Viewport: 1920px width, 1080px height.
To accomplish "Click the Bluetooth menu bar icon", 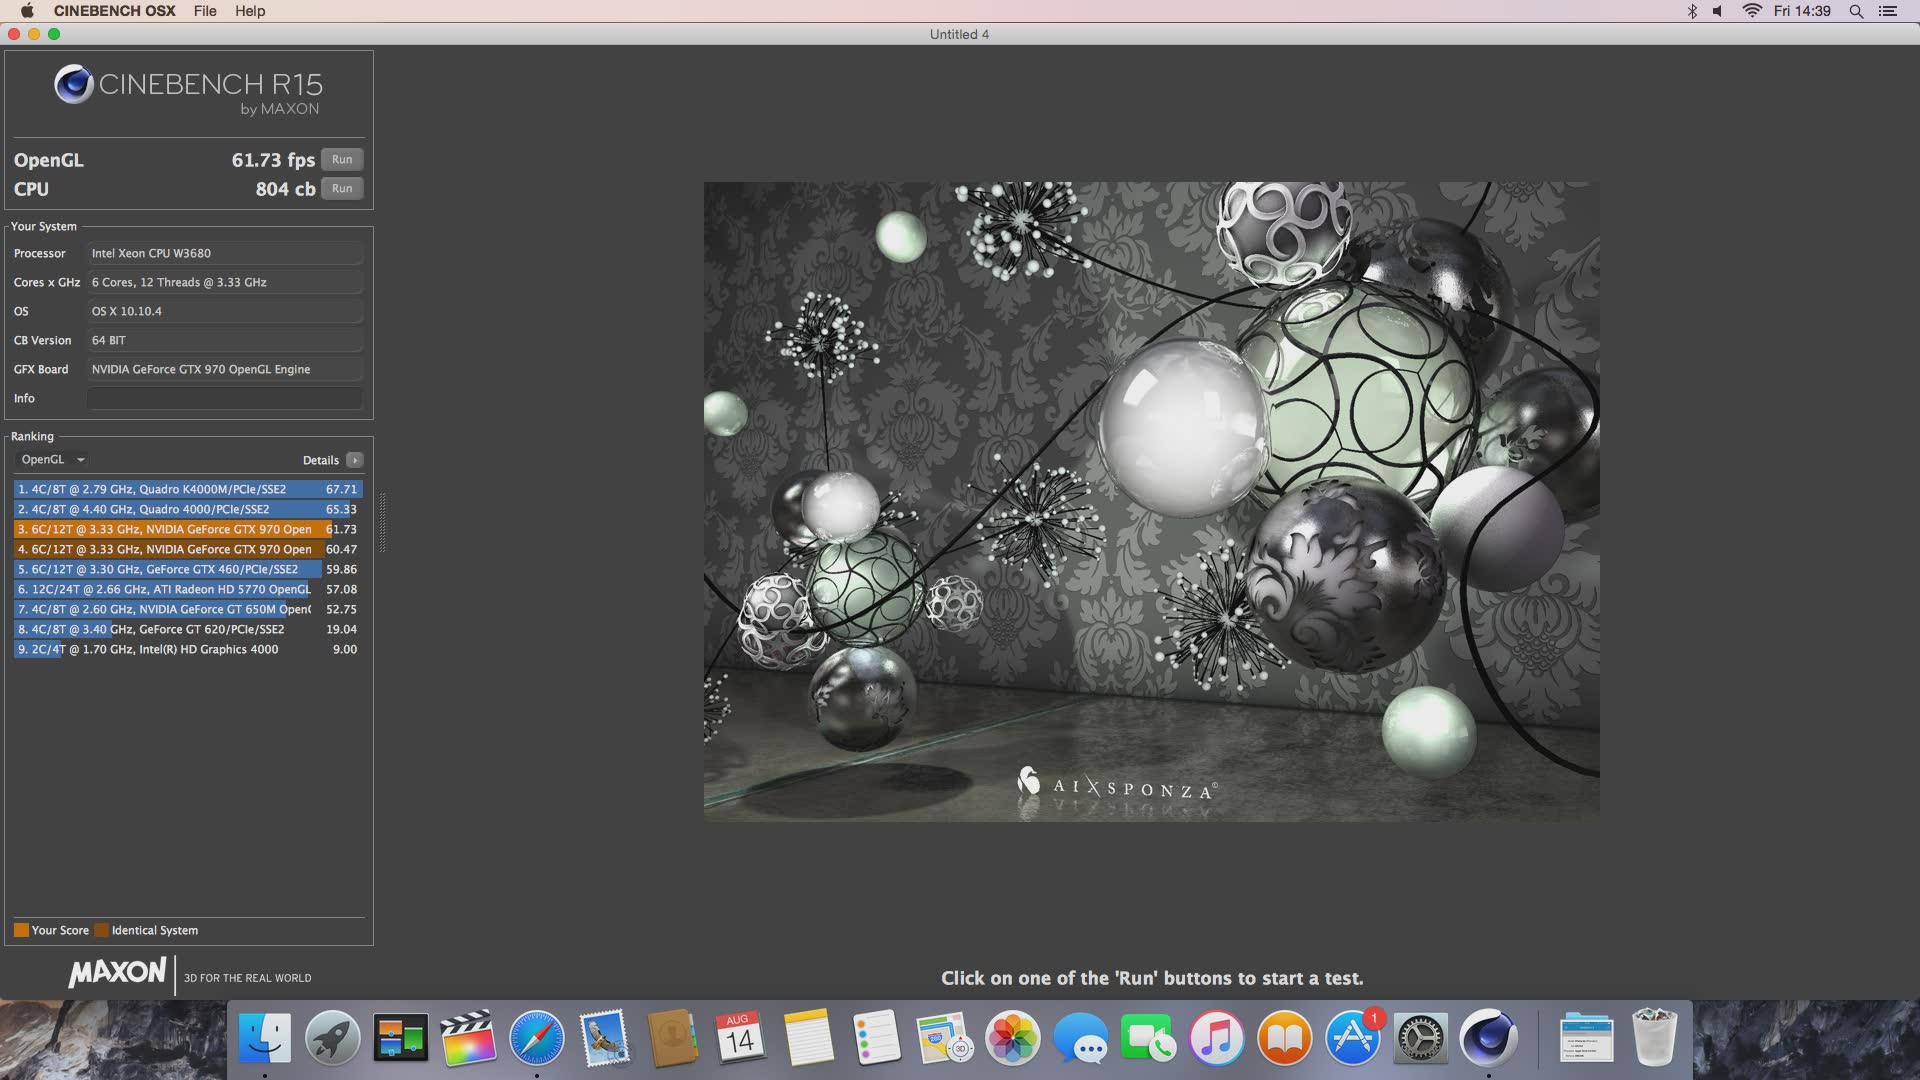I will pyautogui.click(x=1692, y=11).
